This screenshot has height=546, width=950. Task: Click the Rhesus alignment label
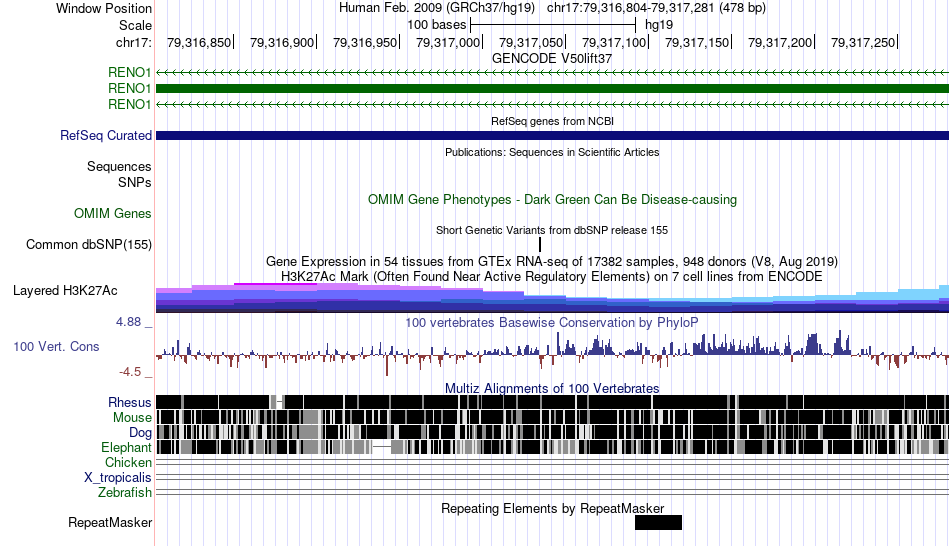pos(130,402)
